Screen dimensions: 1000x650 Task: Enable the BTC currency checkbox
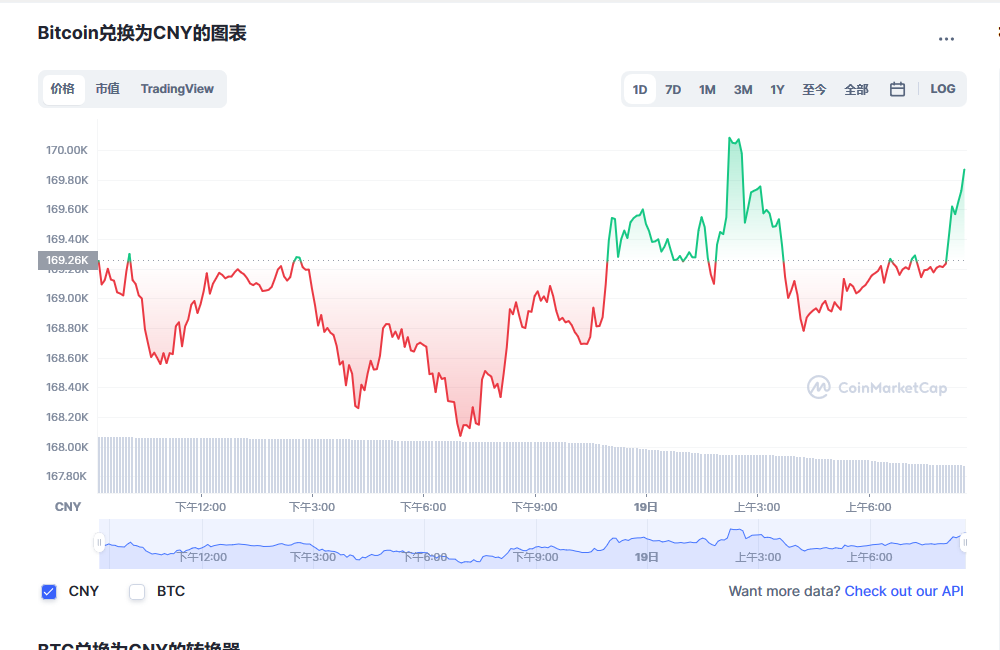click(138, 592)
